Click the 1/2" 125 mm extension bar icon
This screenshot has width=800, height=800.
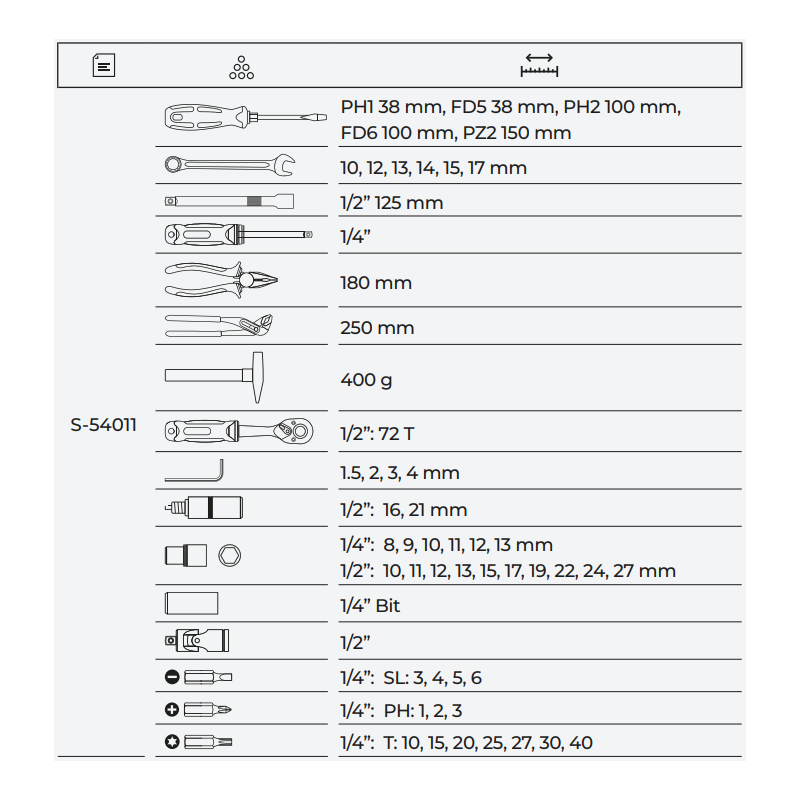click(229, 202)
